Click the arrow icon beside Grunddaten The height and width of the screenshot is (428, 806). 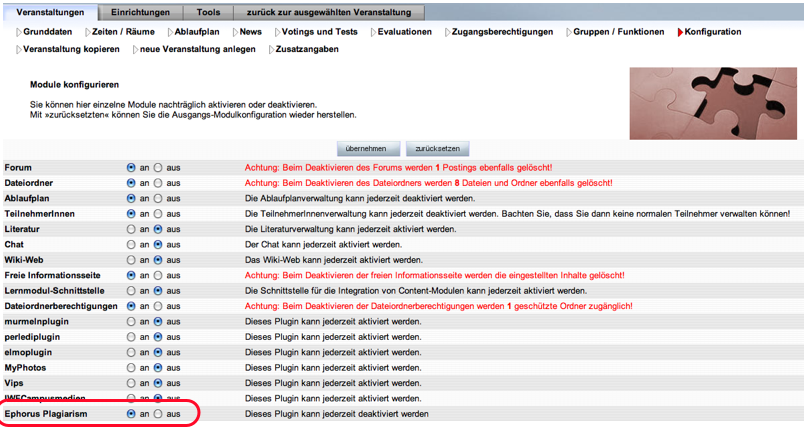coord(19,32)
